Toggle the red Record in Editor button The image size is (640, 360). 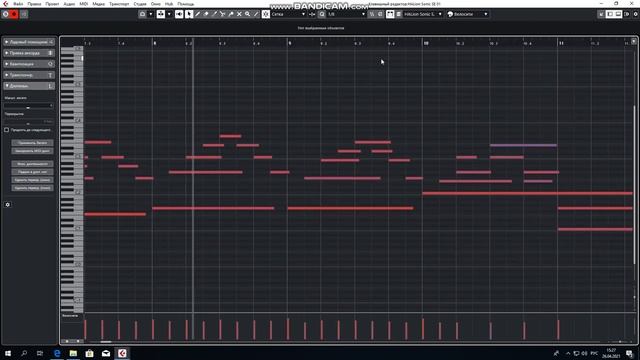point(14,14)
